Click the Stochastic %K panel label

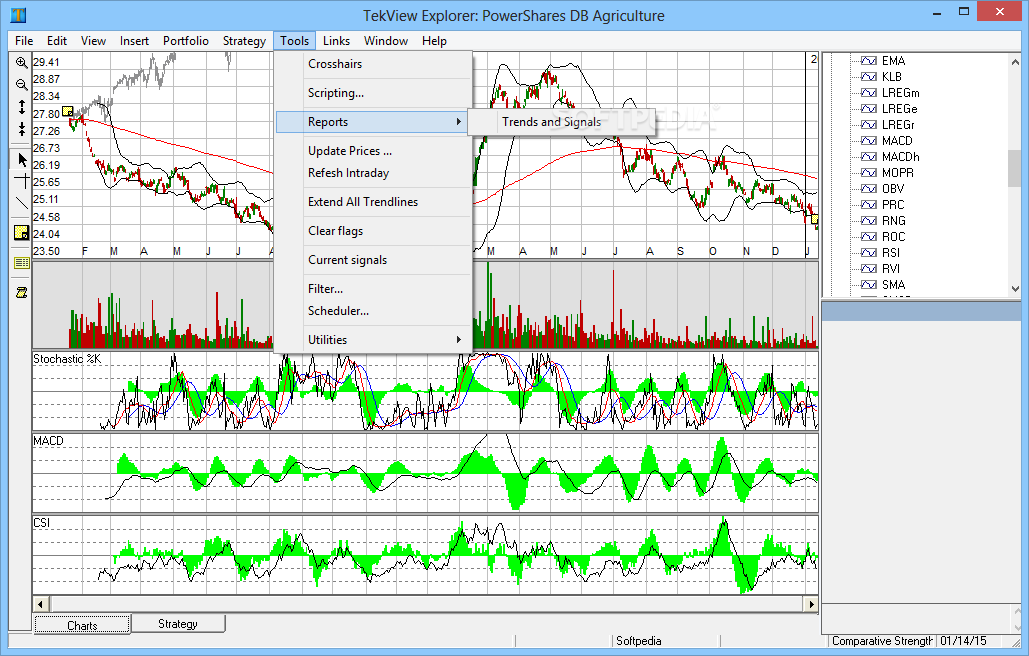[67, 359]
